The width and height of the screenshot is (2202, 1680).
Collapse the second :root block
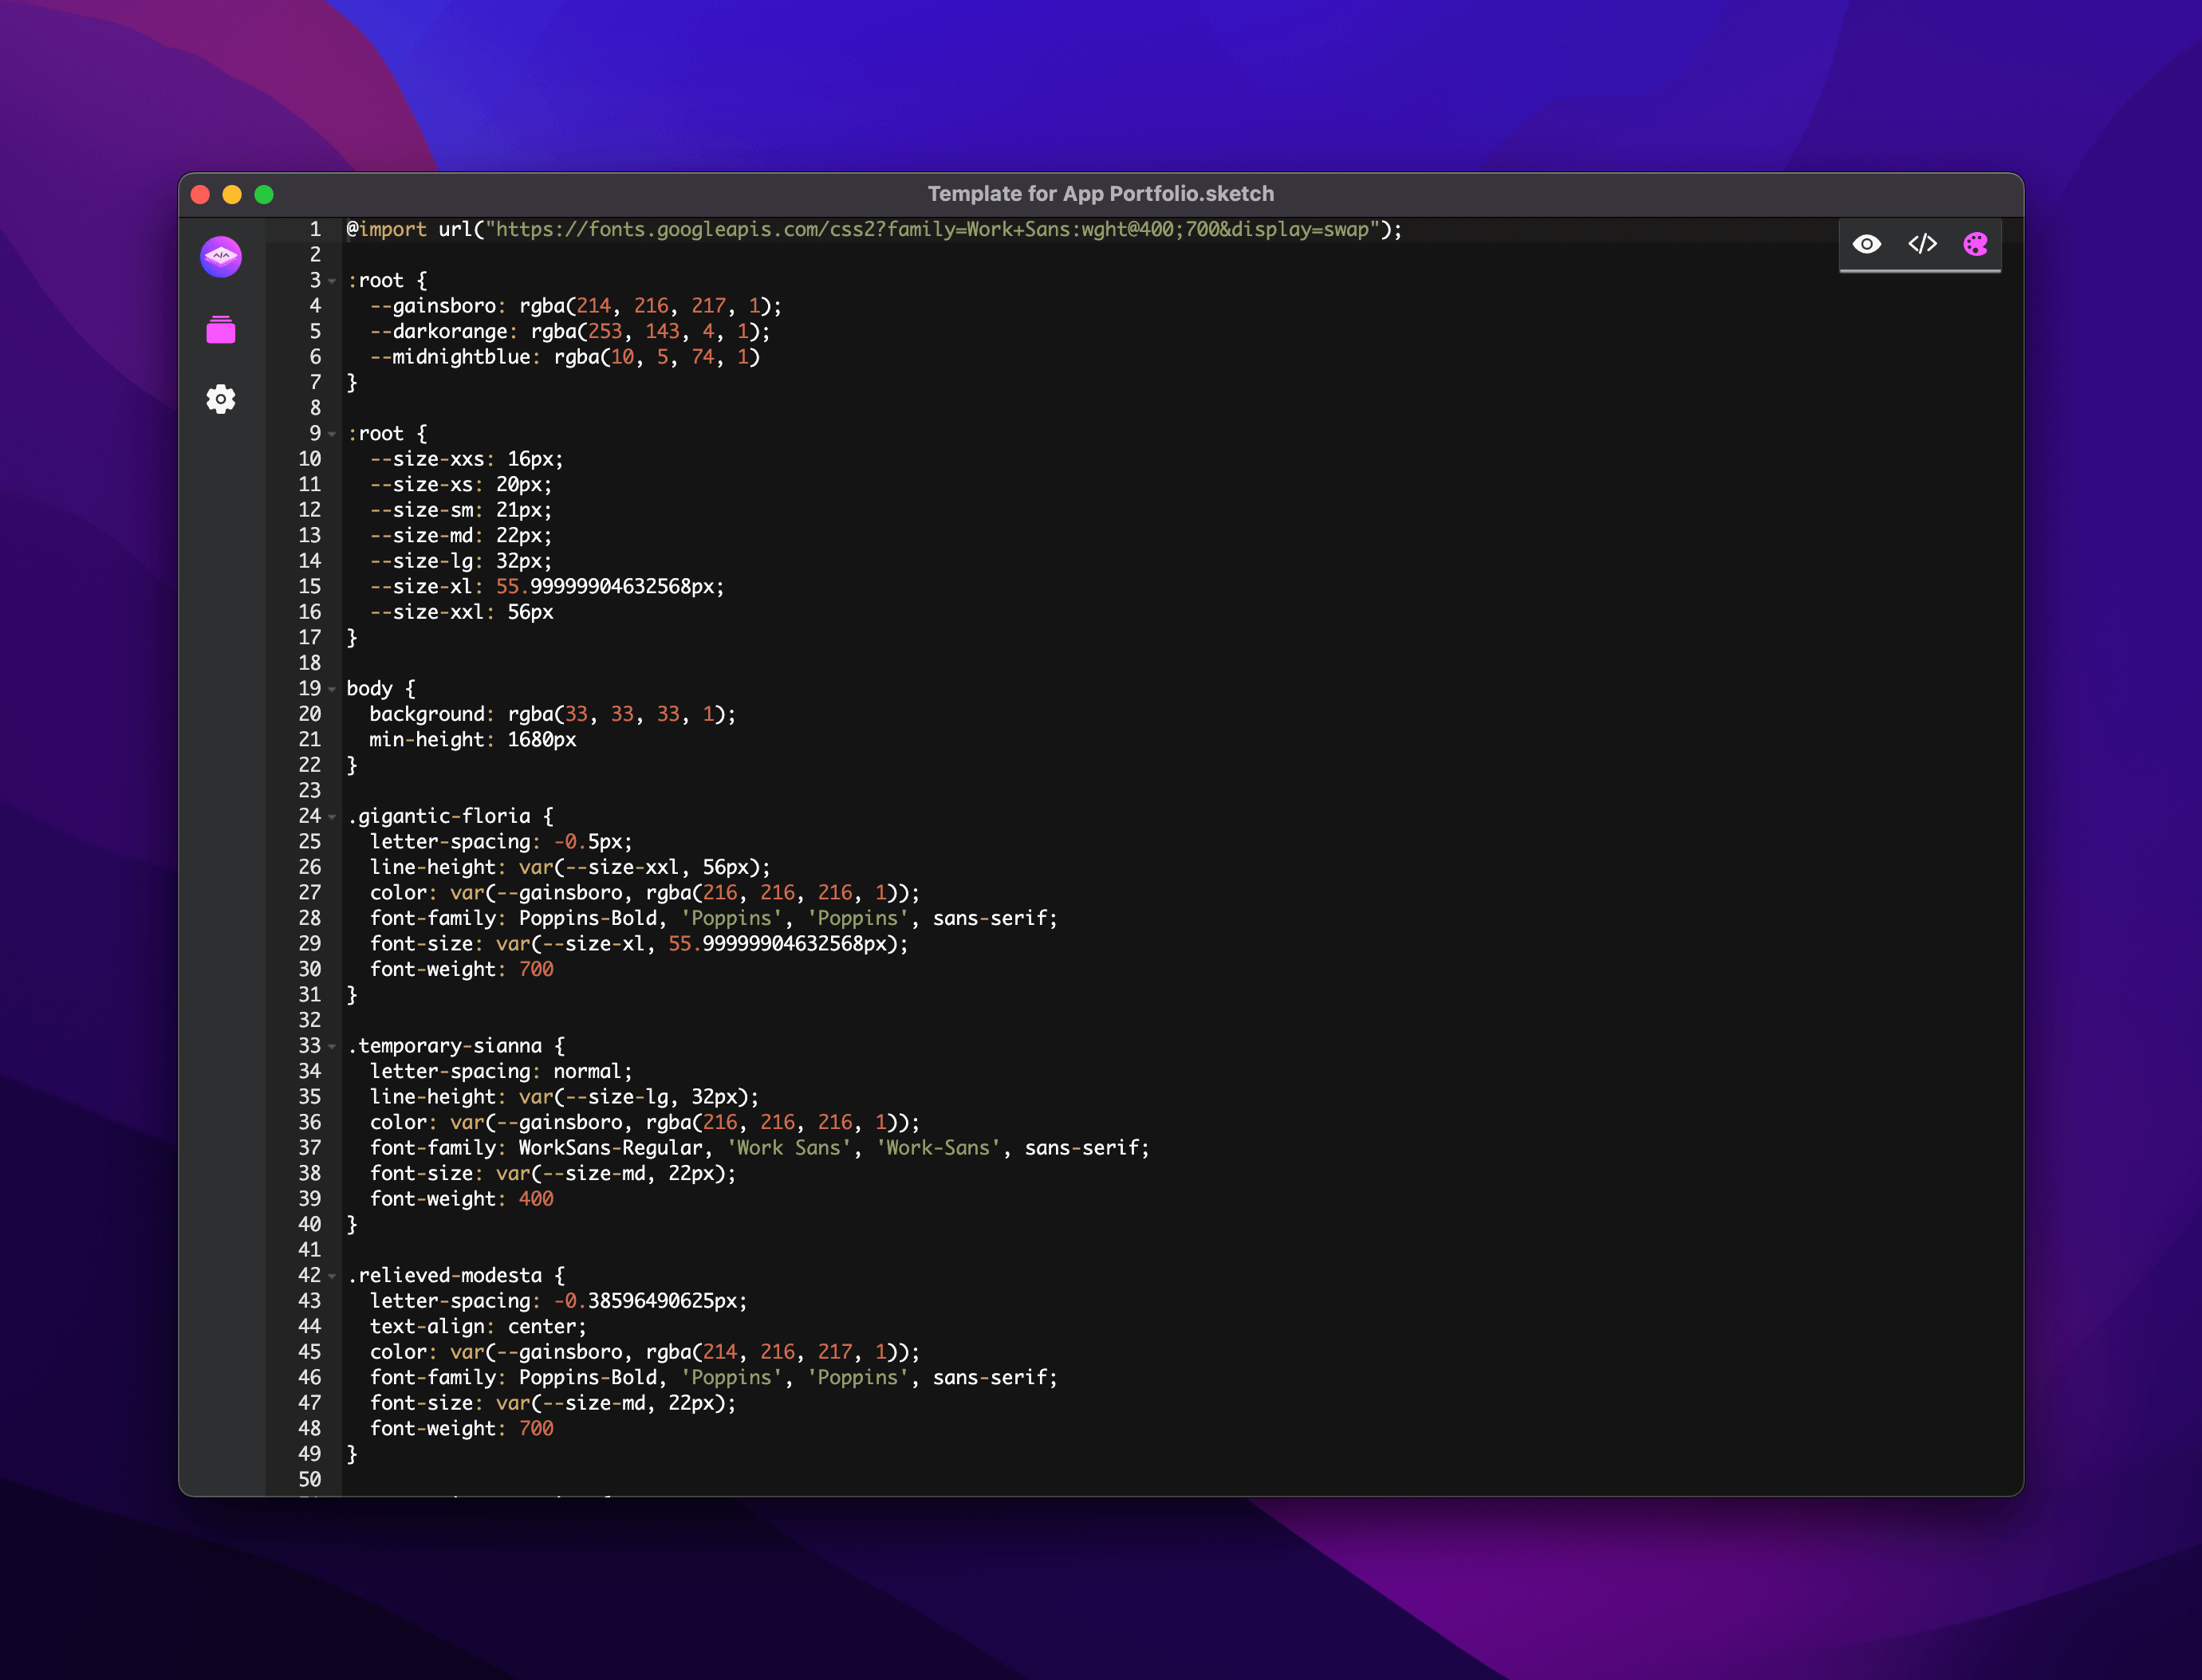[330, 434]
